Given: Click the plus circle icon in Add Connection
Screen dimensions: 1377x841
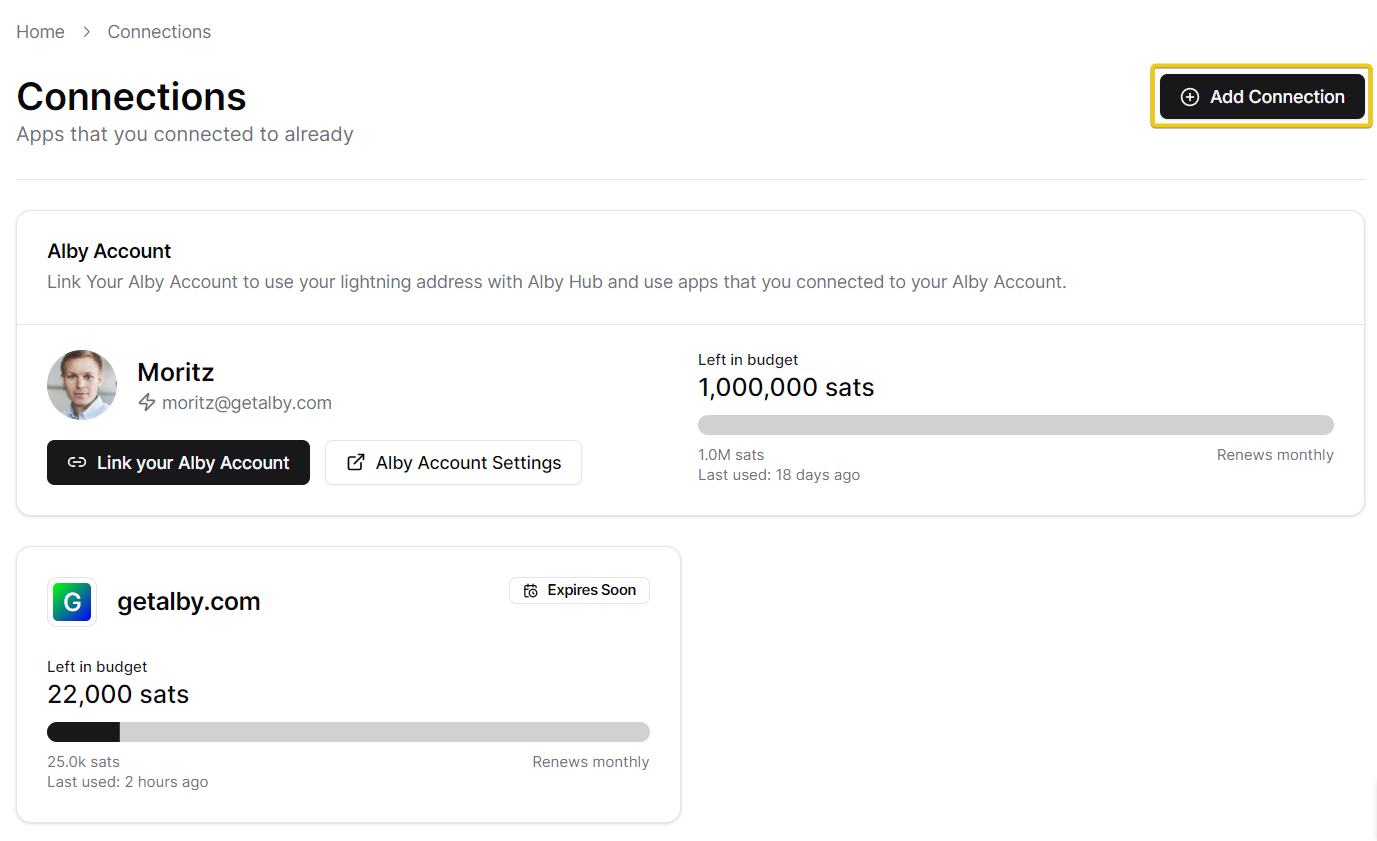Looking at the screenshot, I should pyautogui.click(x=1189, y=97).
